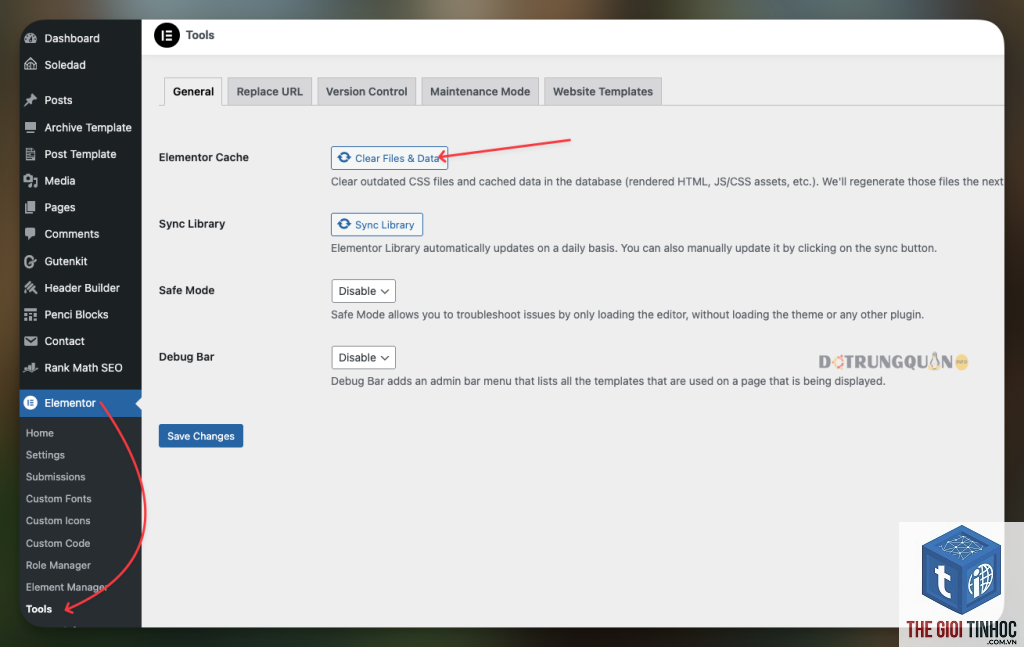The width and height of the screenshot is (1024, 647).
Task: Open the Custom Code submenu link
Action: pos(58,543)
